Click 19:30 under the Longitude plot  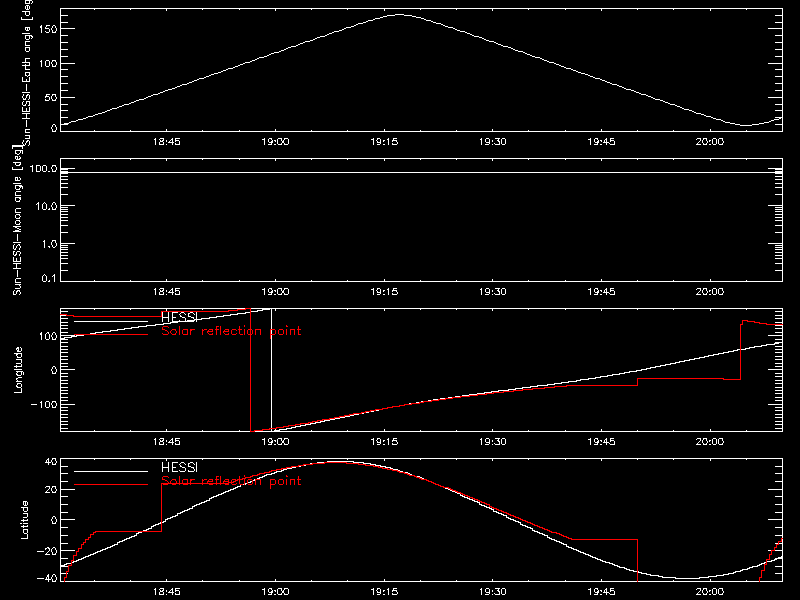click(x=492, y=442)
